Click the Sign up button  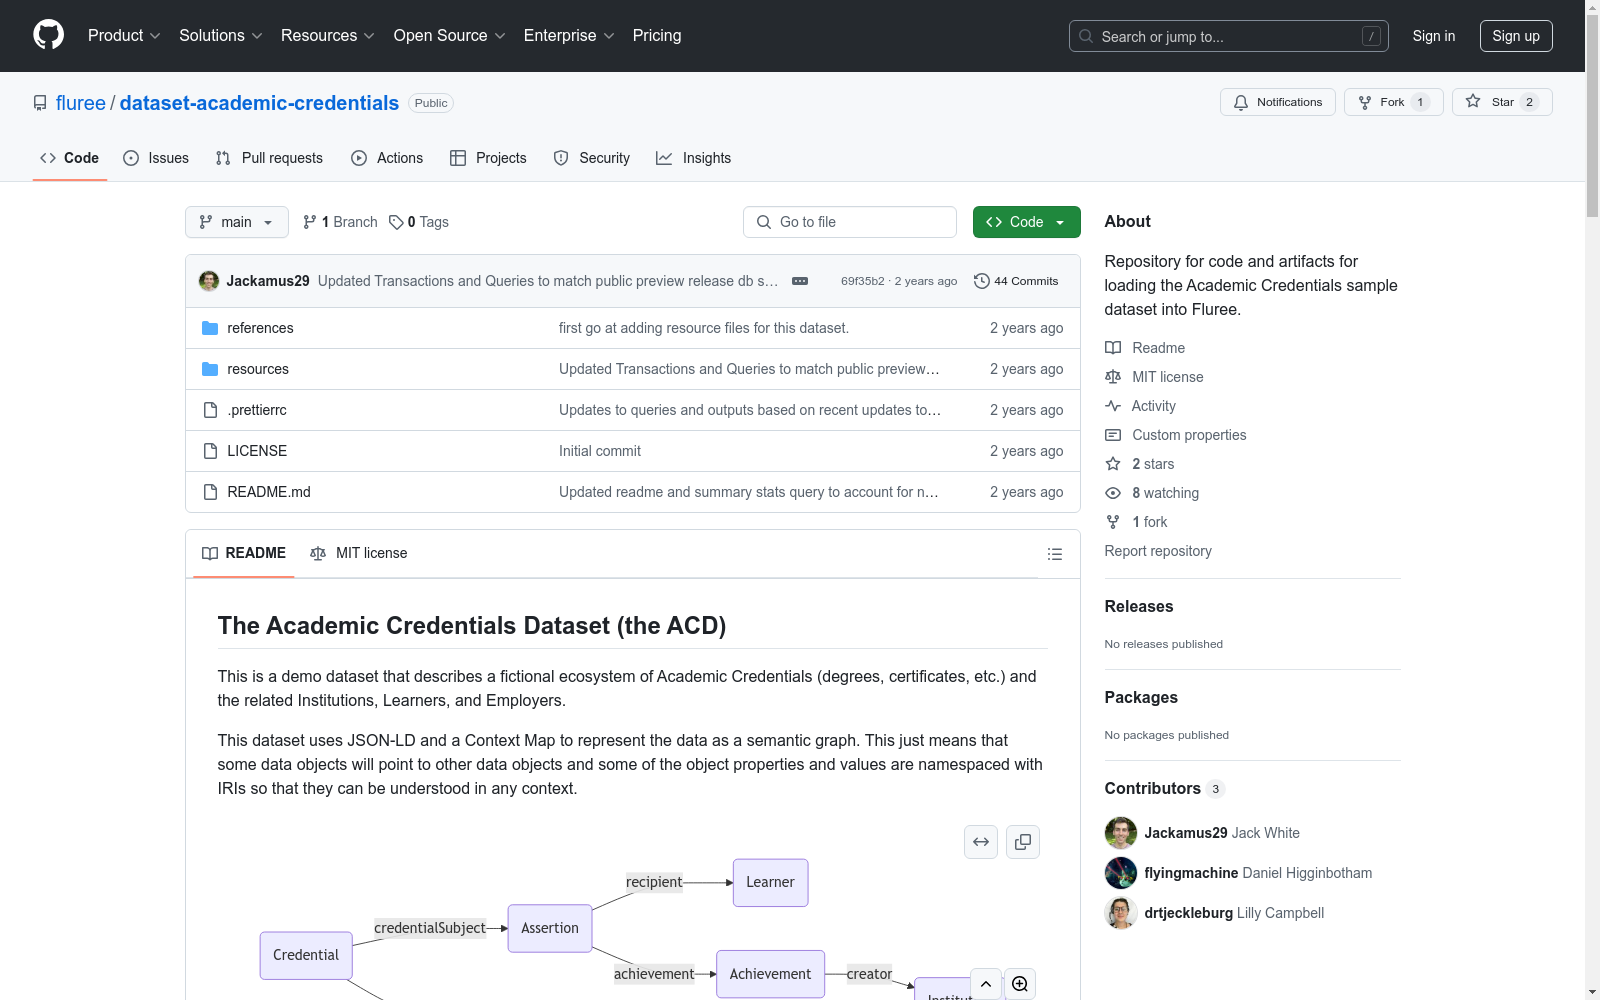(x=1516, y=36)
